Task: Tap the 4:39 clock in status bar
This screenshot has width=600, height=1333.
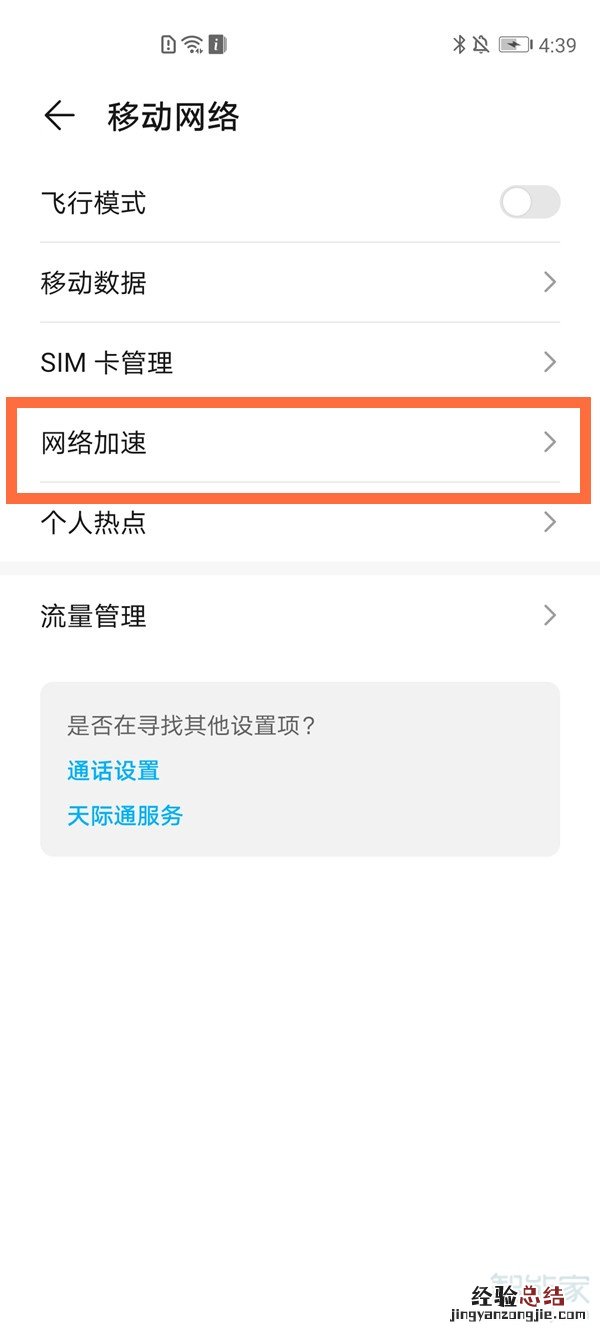Action: coord(557,45)
